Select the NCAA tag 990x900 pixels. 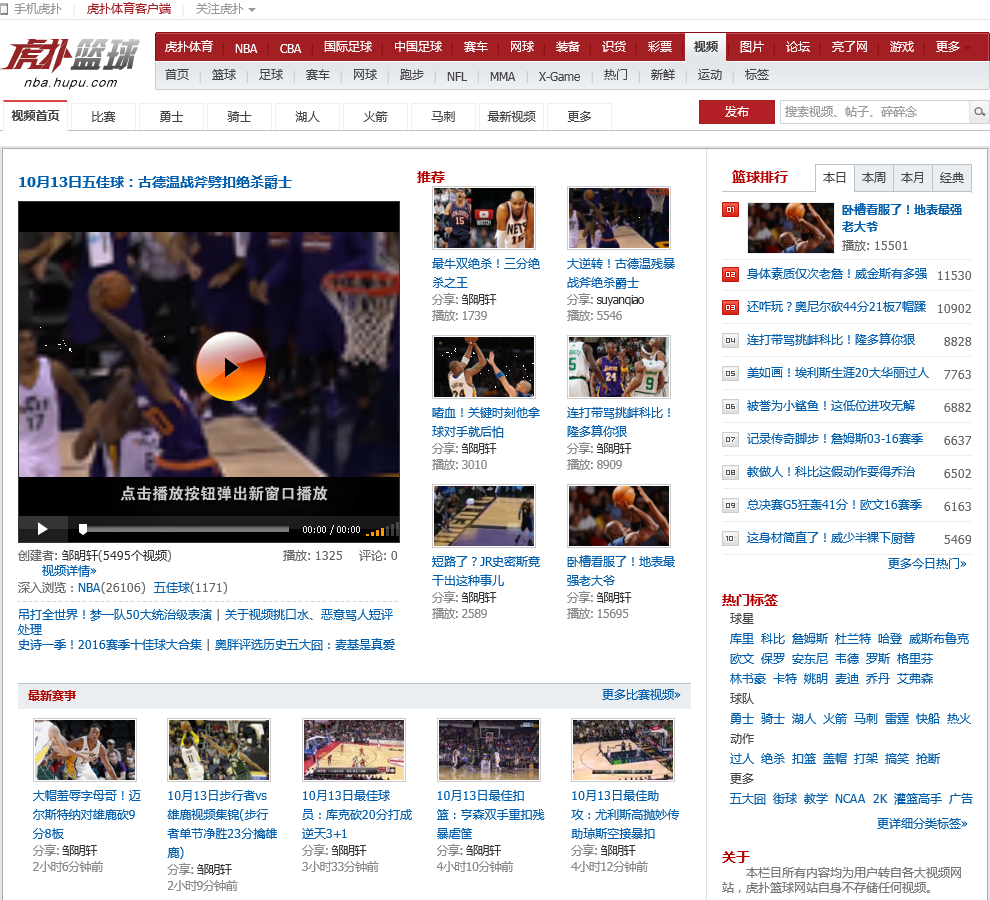850,799
